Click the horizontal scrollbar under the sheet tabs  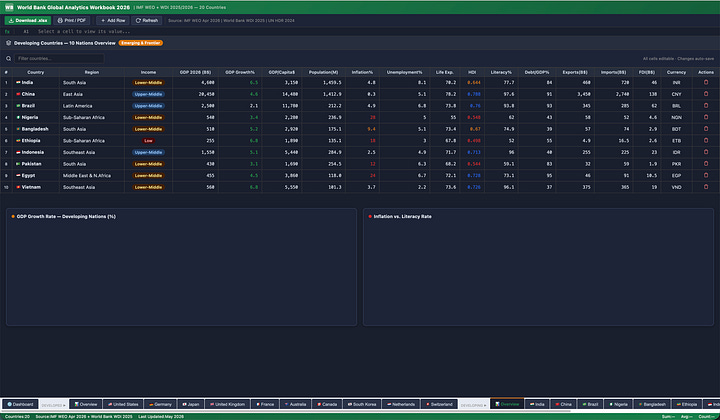point(285,411)
